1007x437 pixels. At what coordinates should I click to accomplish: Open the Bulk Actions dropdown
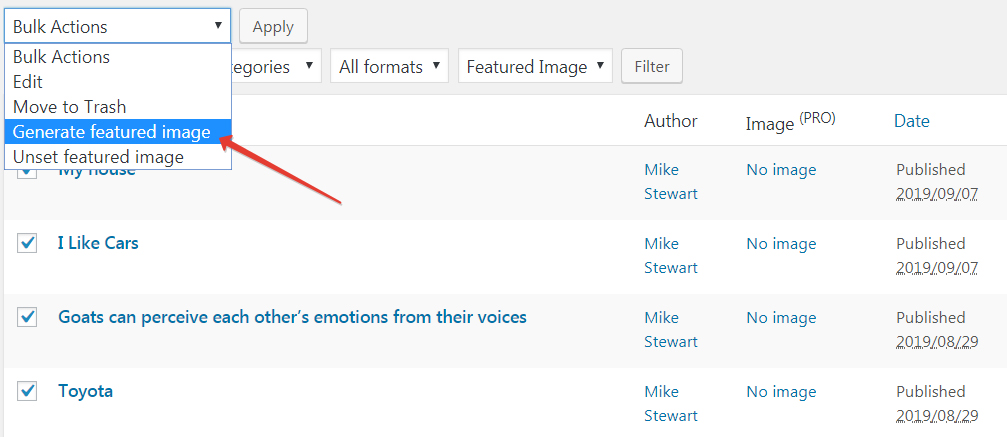pyautogui.click(x=118, y=26)
